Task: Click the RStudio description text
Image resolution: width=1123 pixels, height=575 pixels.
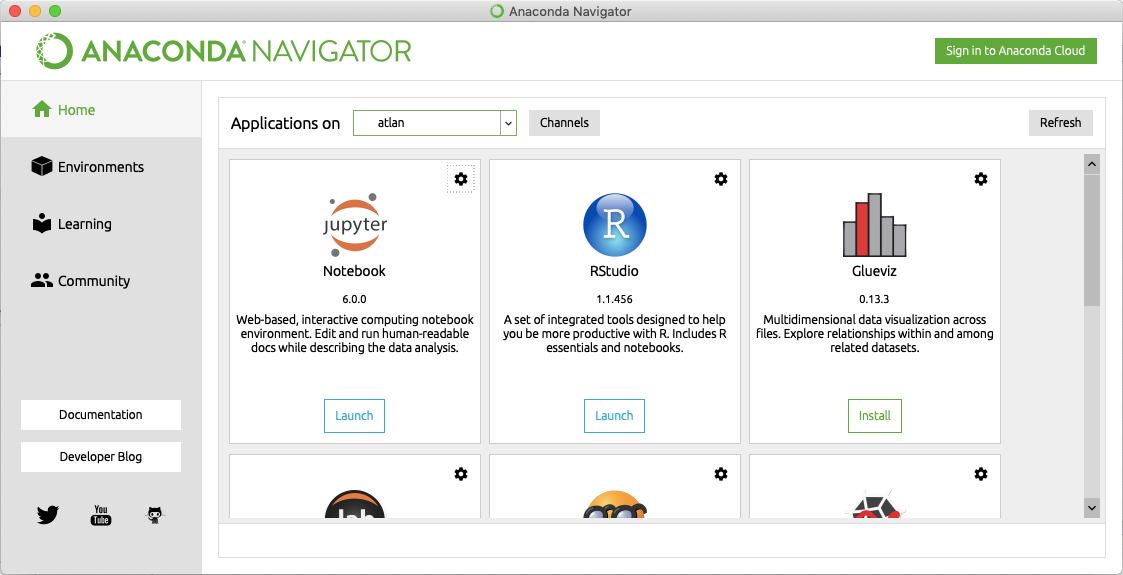Action: click(614, 334)
